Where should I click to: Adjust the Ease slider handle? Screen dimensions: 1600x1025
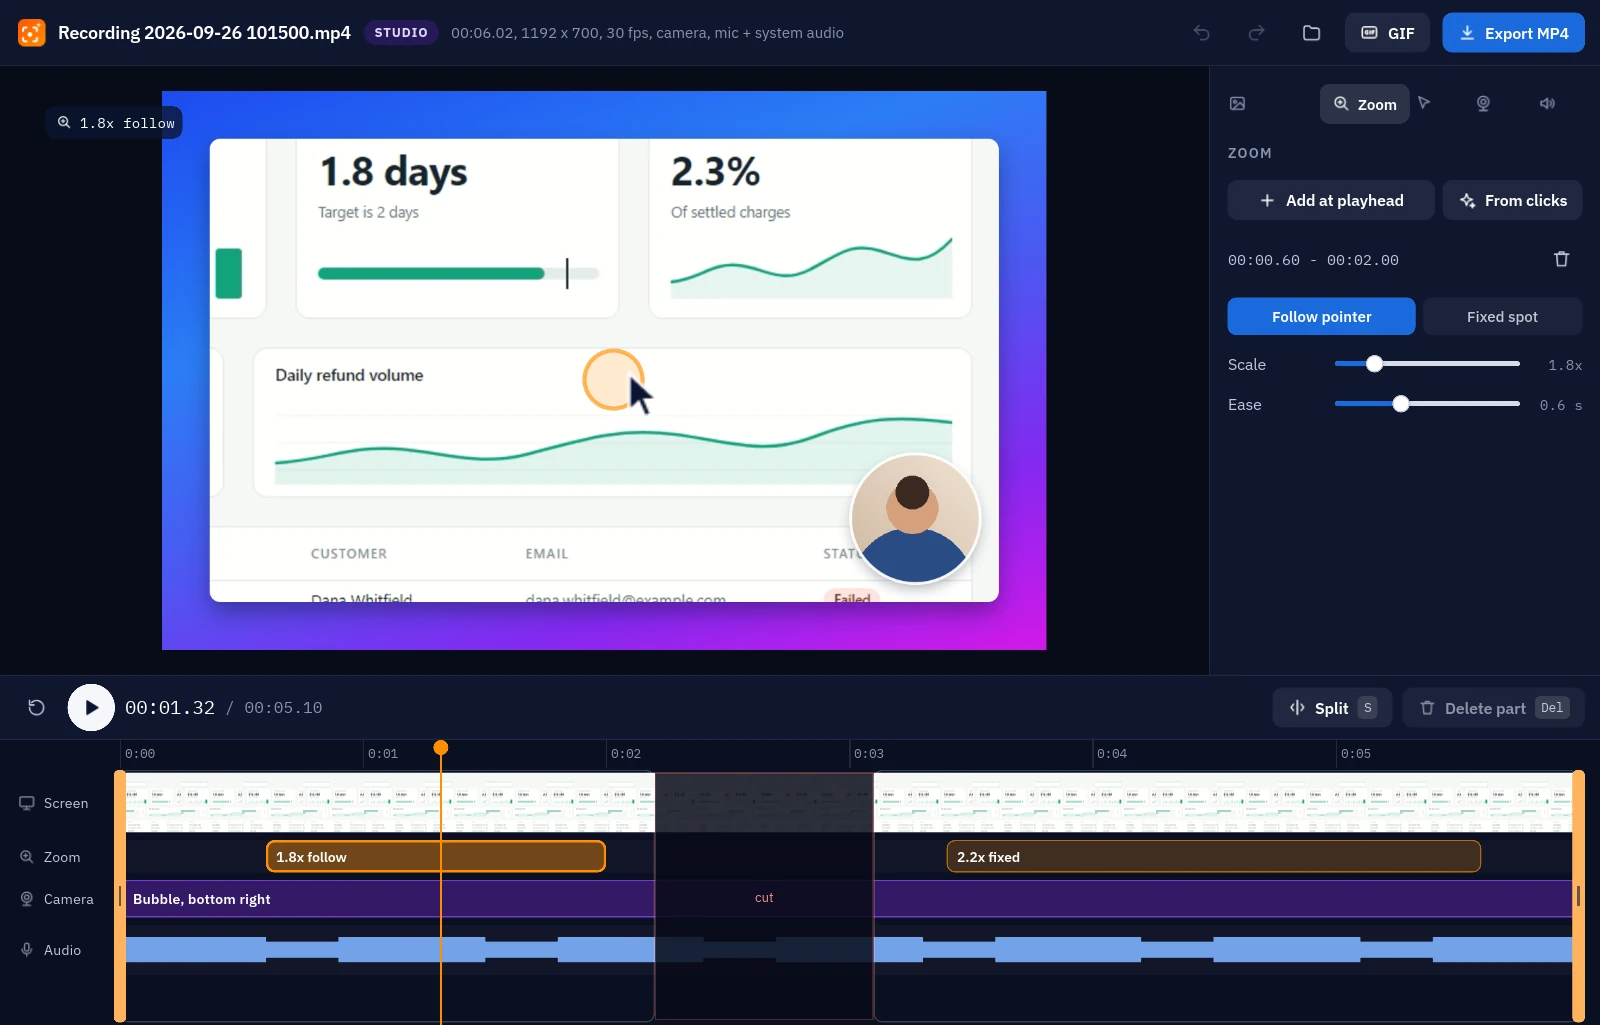(1401, 404)
